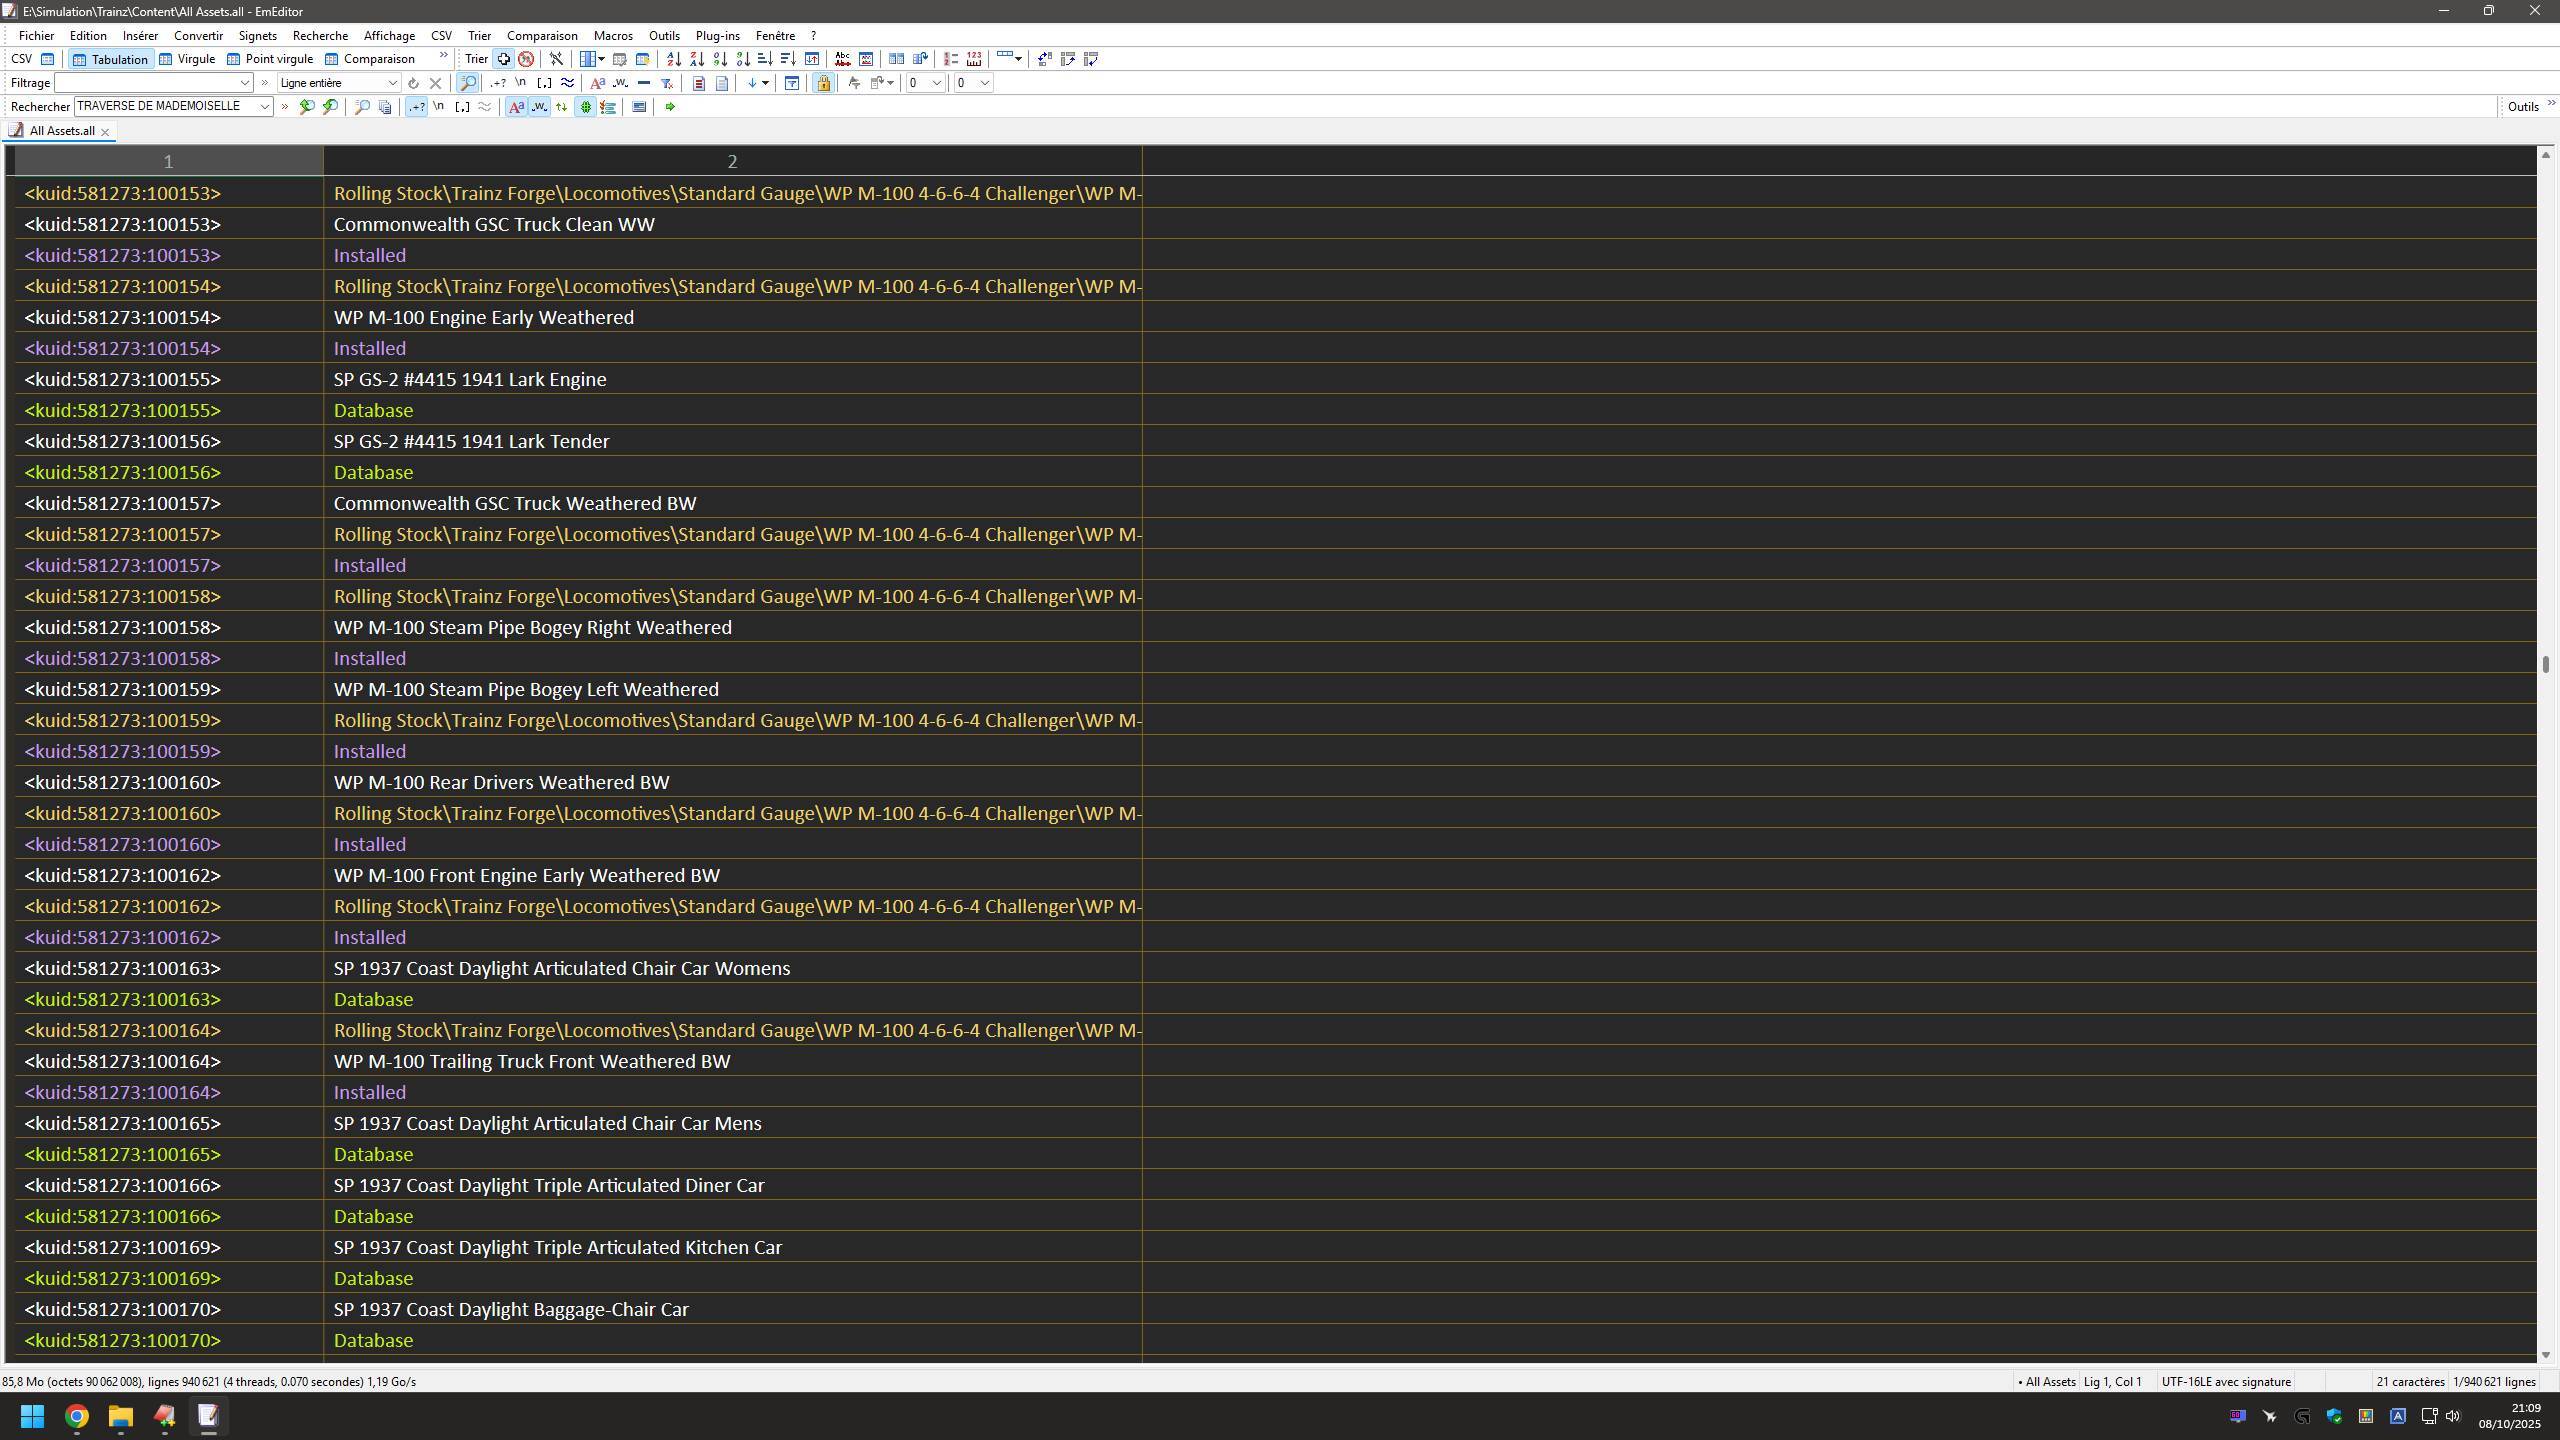Open the Macros menu
The image size is (2560, 1440).
612,35
